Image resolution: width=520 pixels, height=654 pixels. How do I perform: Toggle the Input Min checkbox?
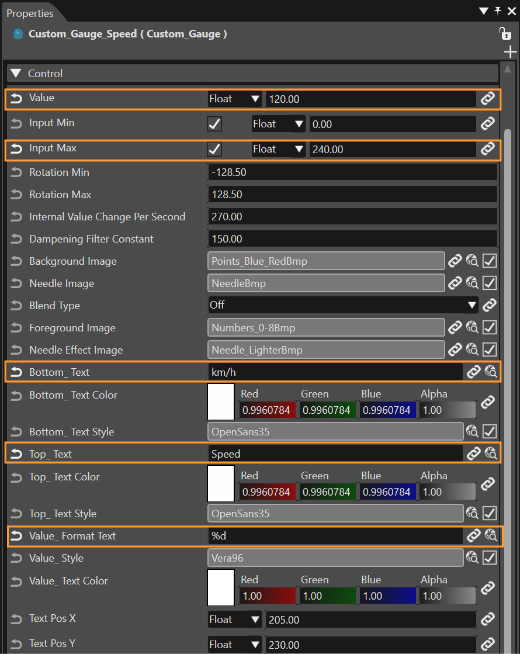point(214,124)
